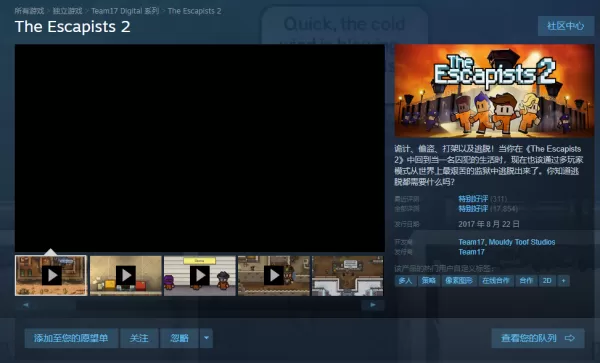
Task: Play the second video thumbnail with yellow box
Action: tap(126, 275)
